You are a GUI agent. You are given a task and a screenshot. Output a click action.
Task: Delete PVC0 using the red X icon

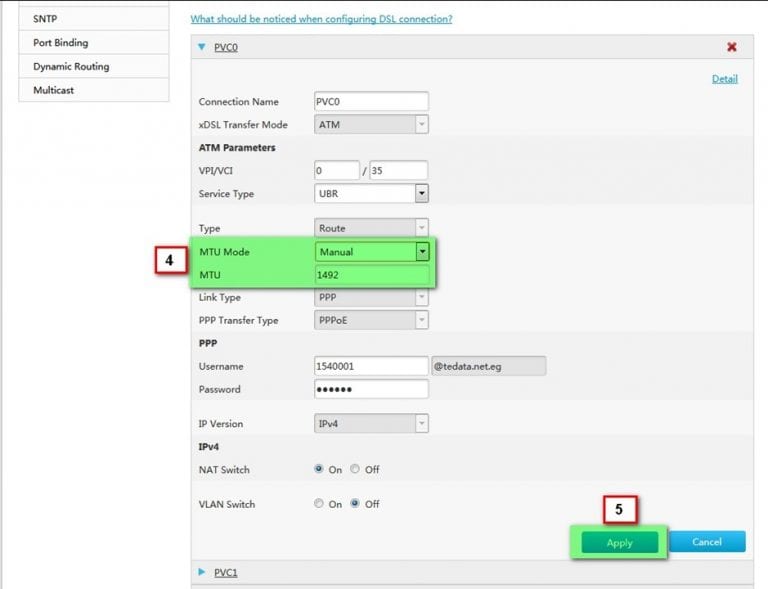(x=731, y=47)
